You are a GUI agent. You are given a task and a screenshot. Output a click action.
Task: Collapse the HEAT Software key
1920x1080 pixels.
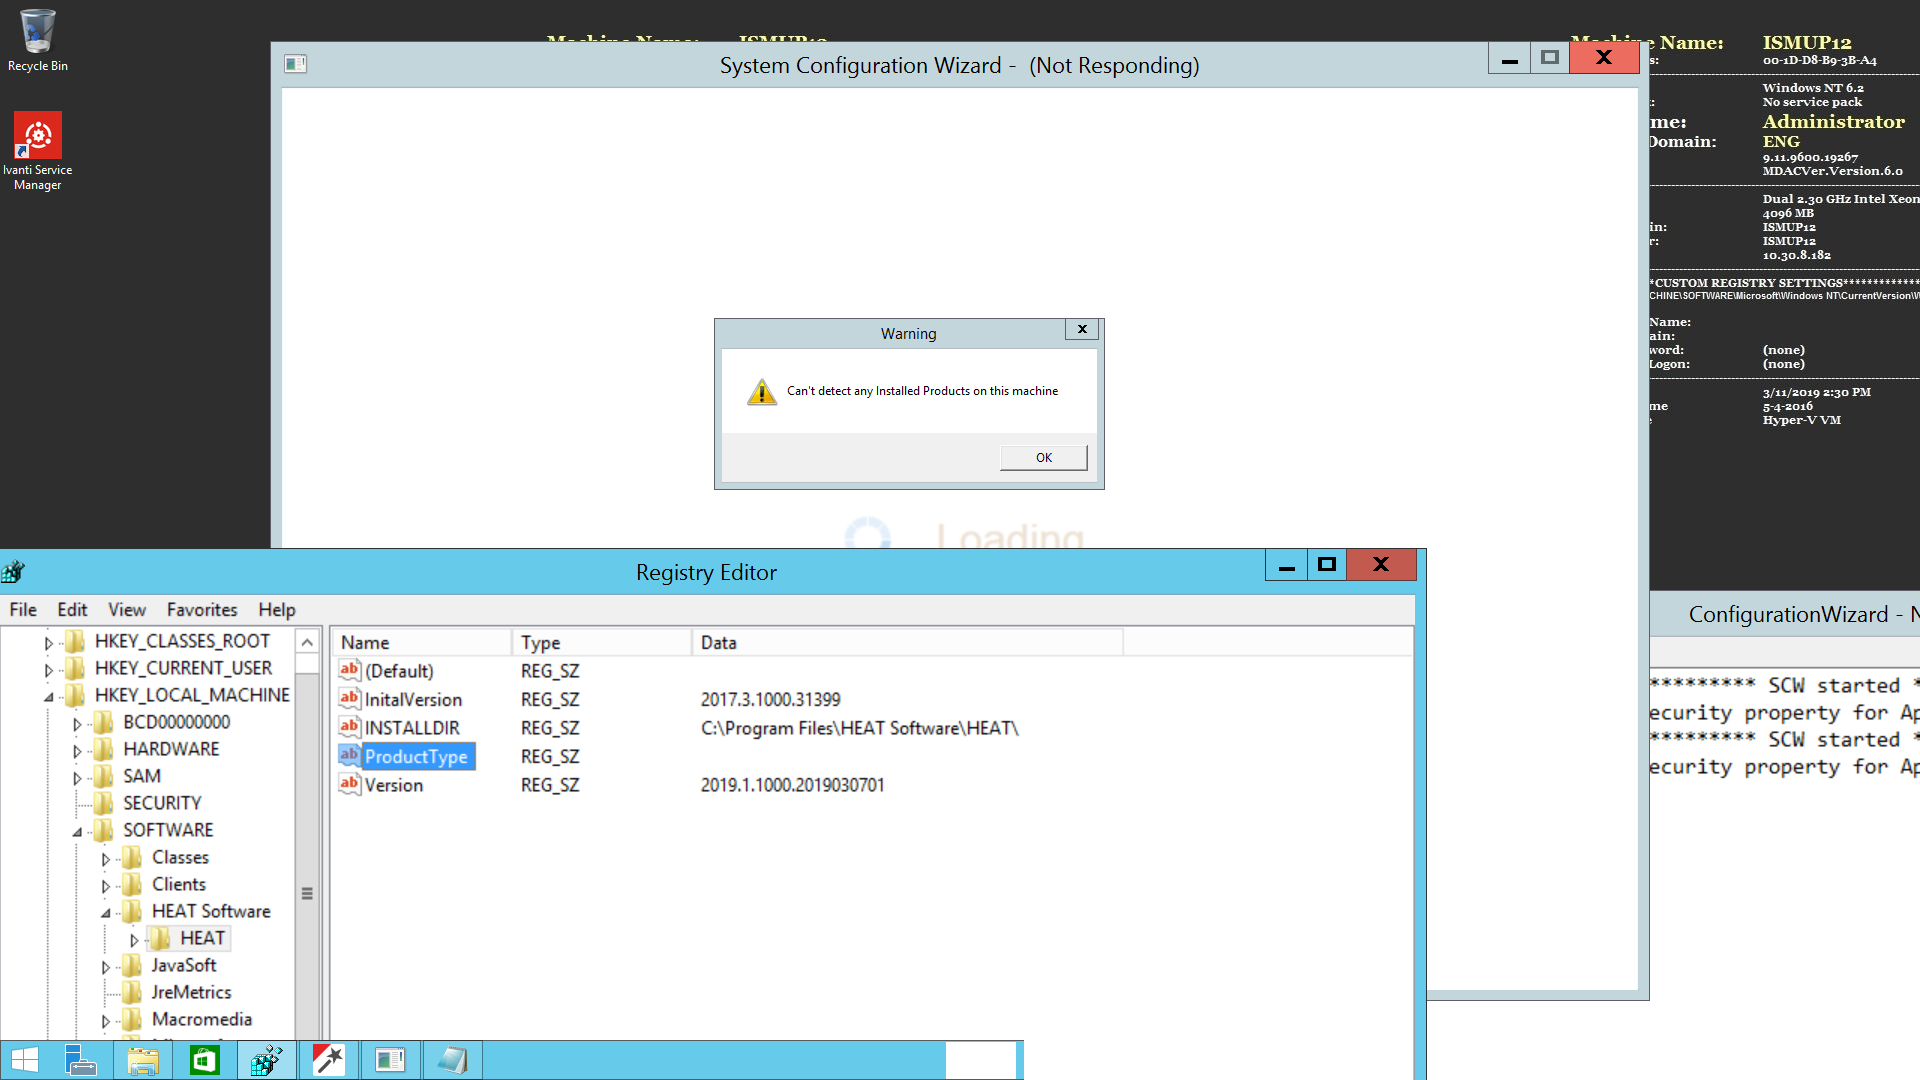[105, 913]
